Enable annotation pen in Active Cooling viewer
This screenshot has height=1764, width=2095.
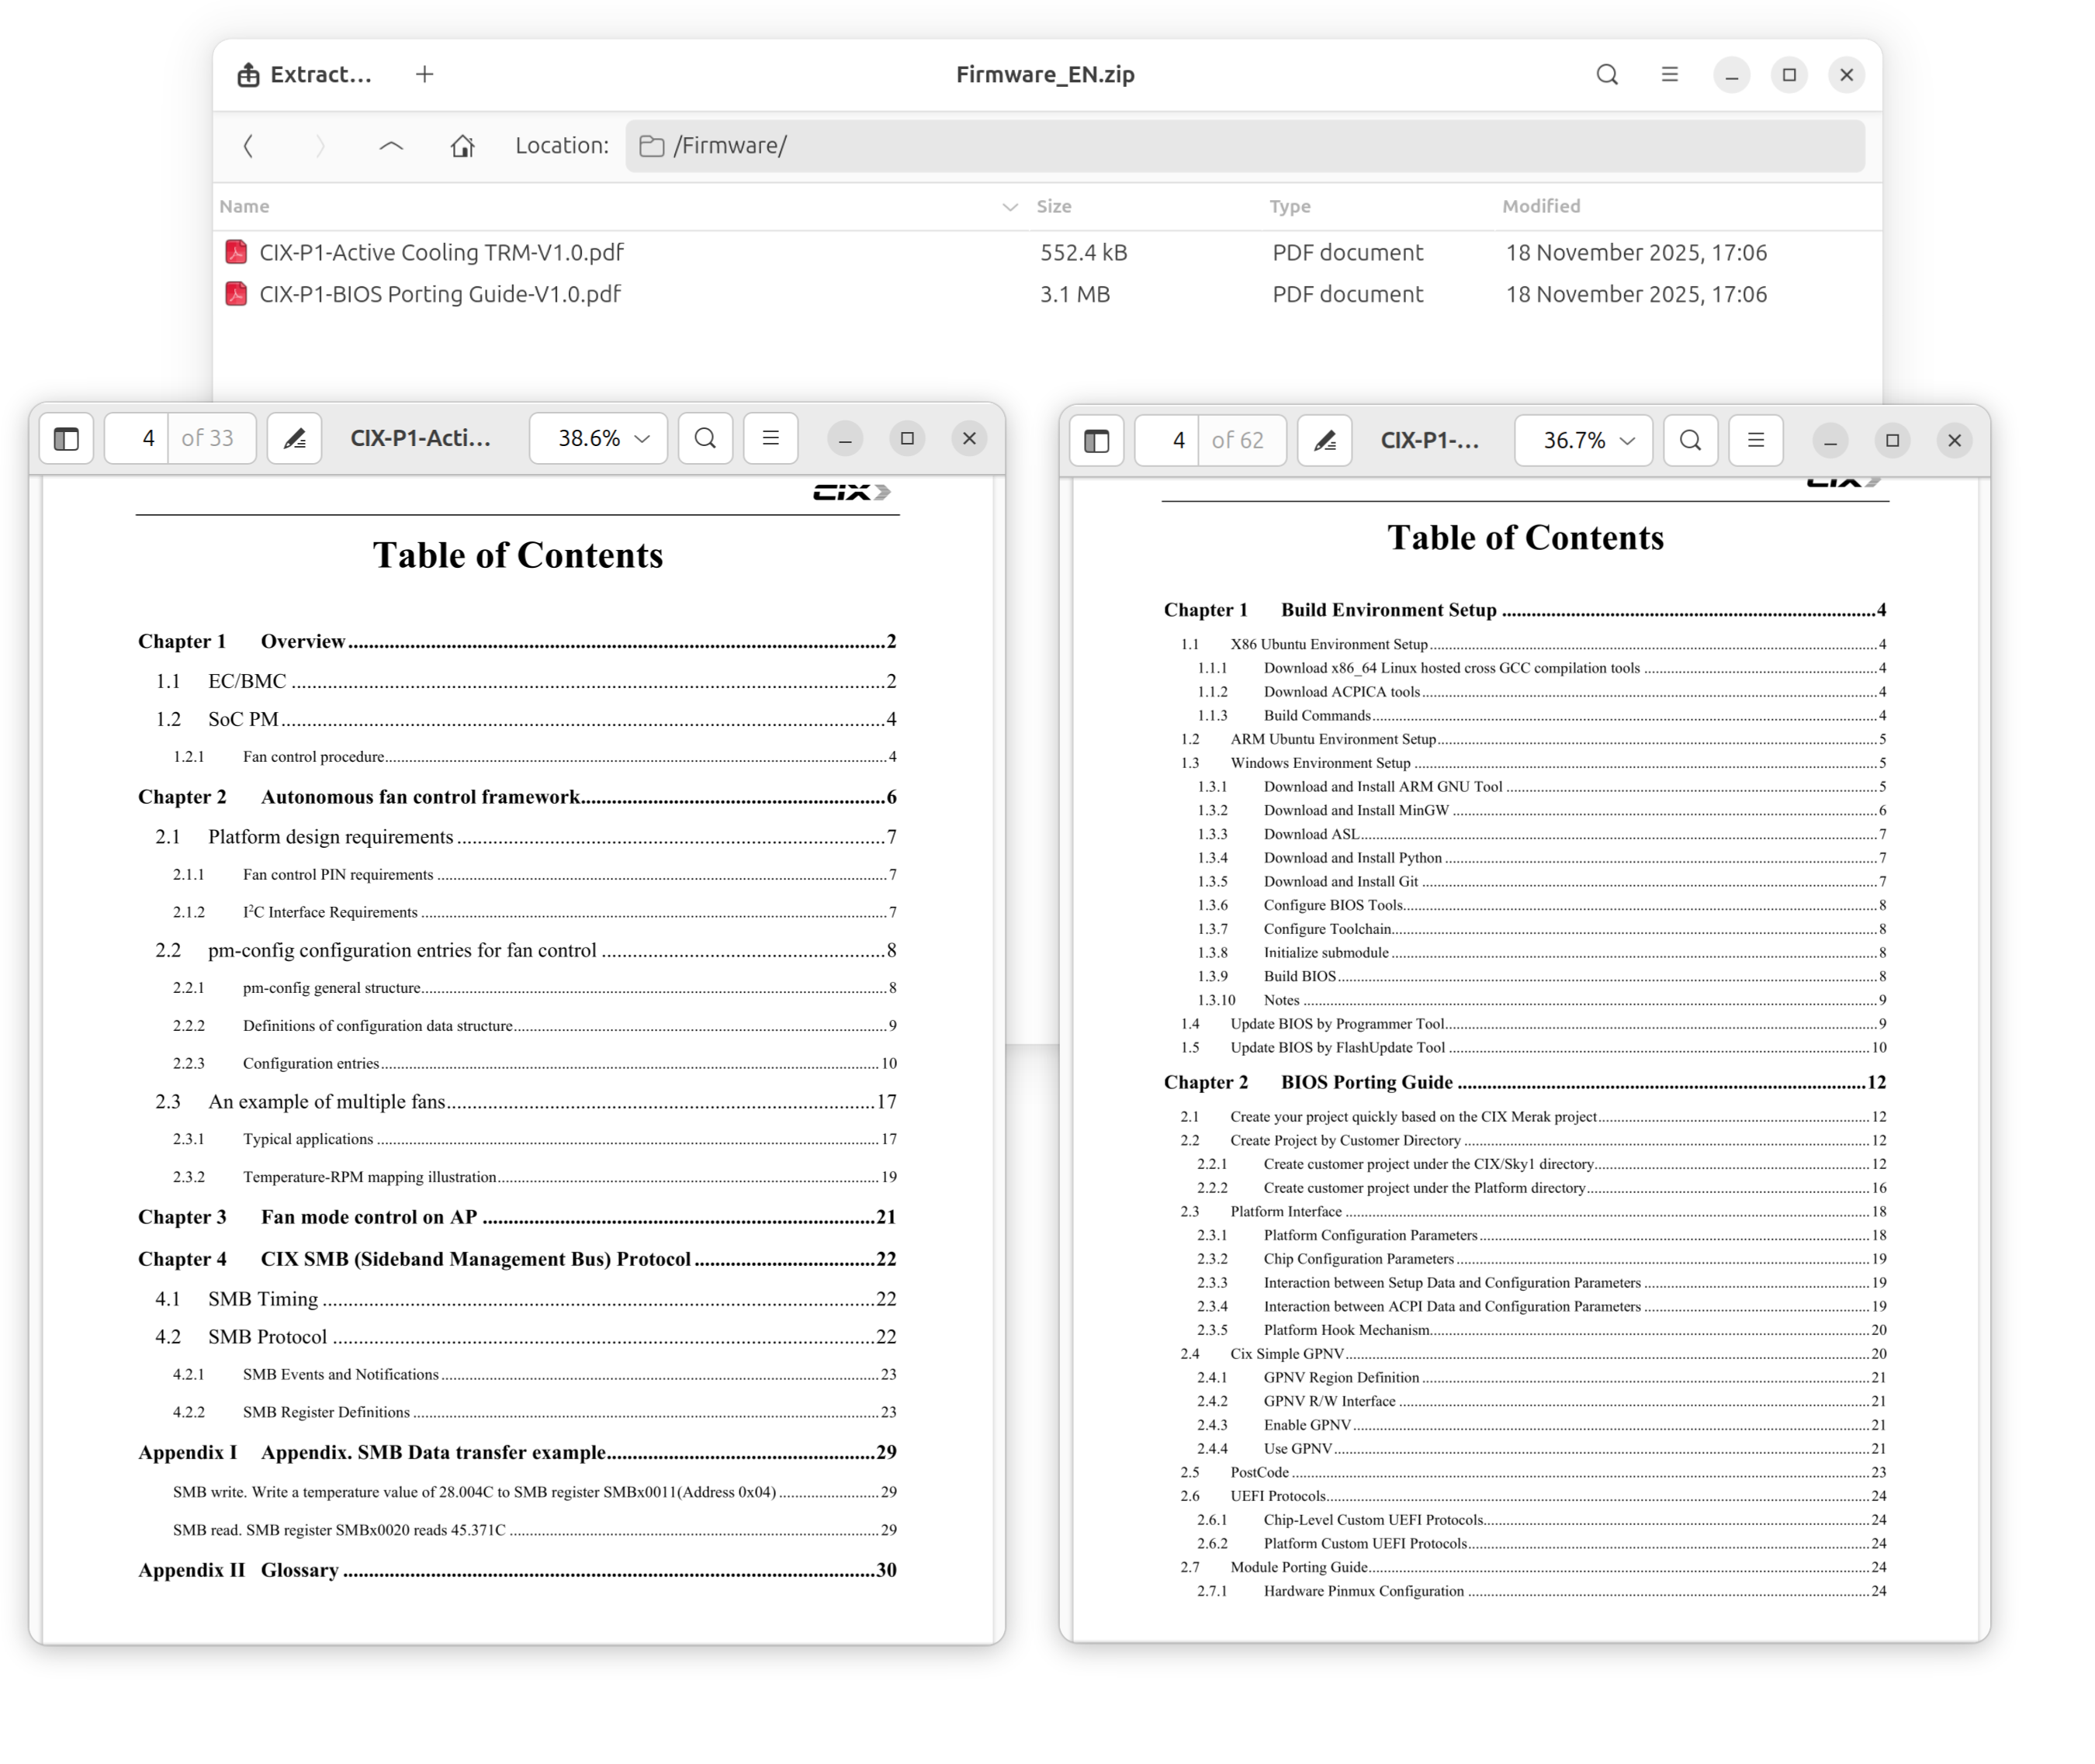pyautogui.click(x=294, y=439)
